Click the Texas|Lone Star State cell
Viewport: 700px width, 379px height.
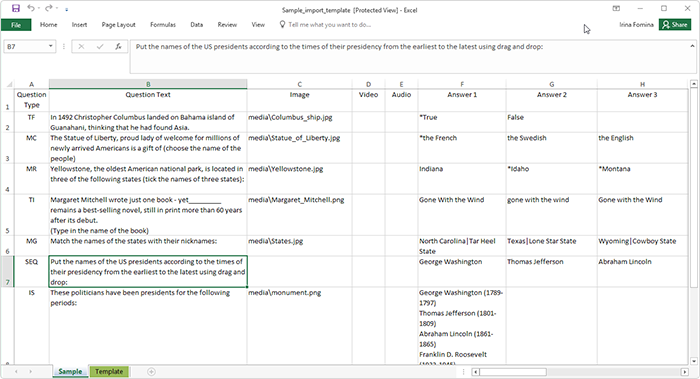click(552, 246)
